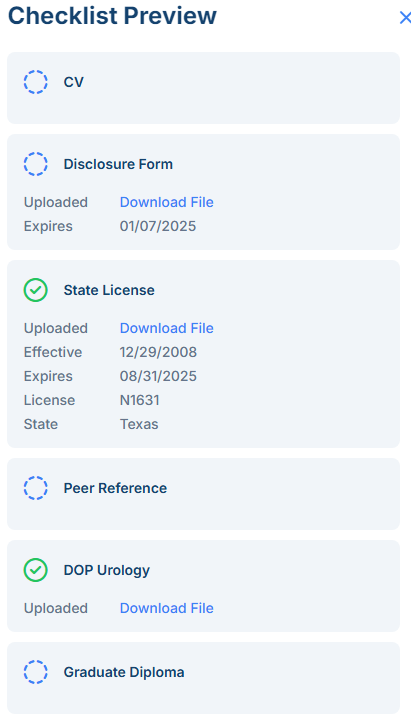Select the State License heading
The image size is (411, 715).
coord(109,290)
